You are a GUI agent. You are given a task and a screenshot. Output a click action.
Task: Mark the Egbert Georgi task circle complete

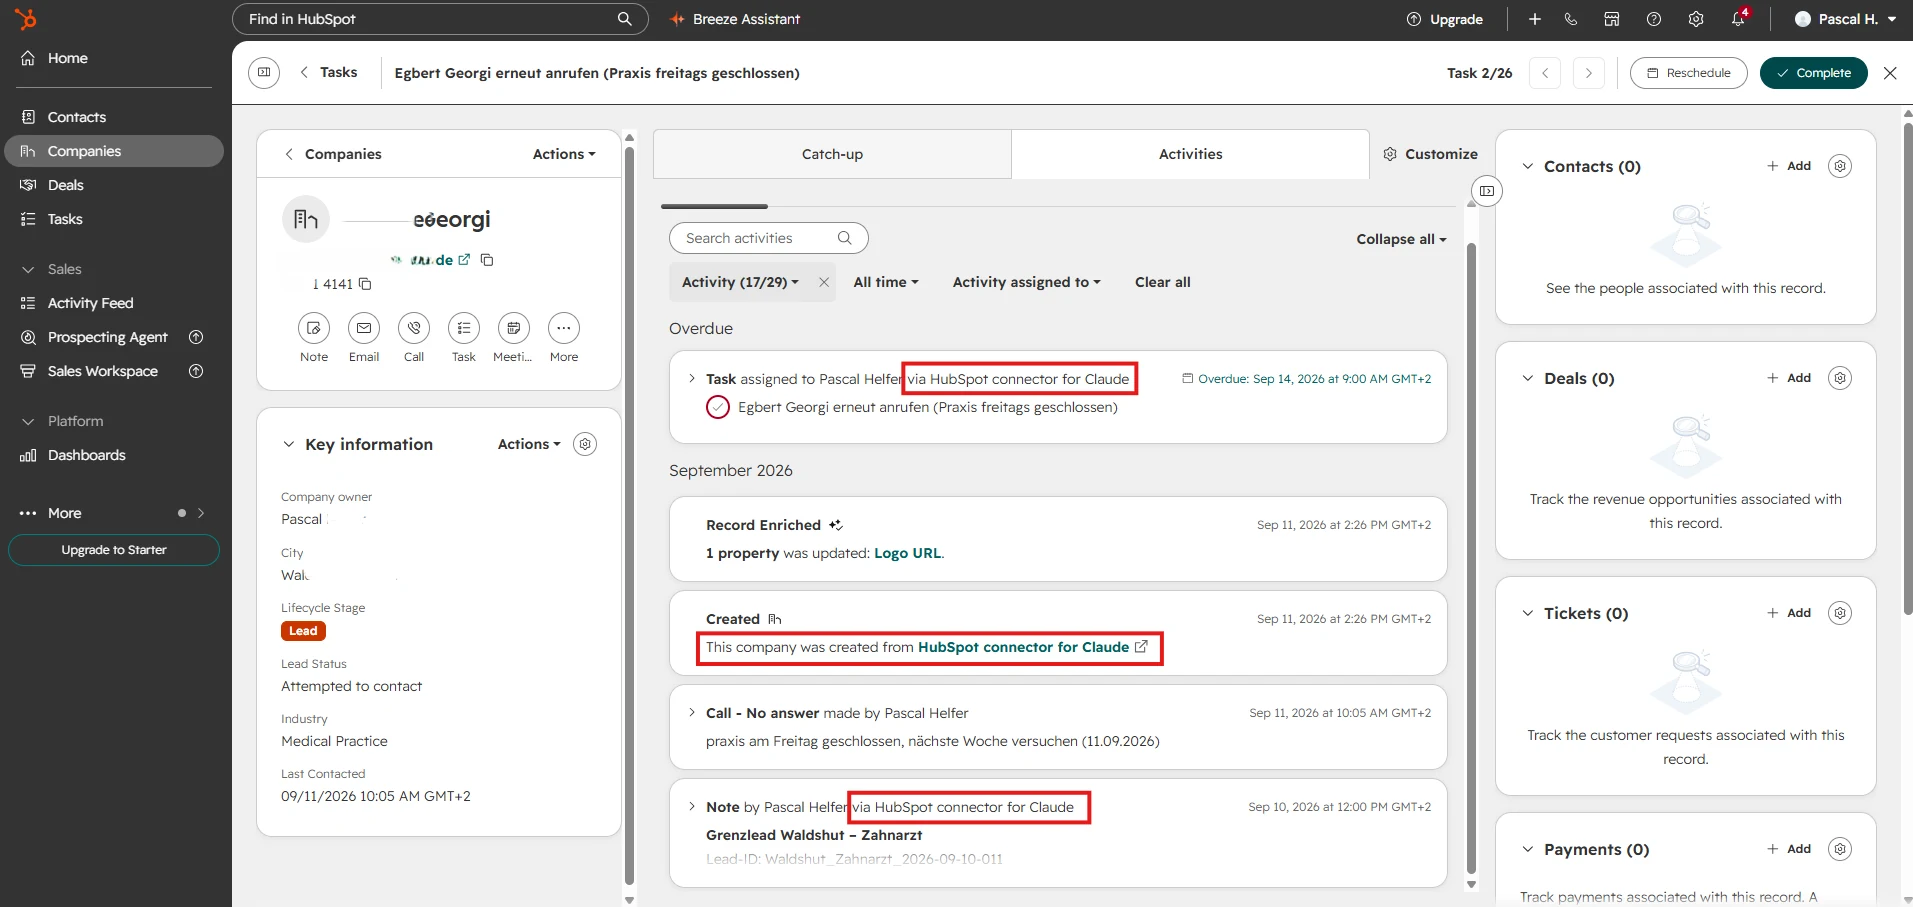click(718, 407)
